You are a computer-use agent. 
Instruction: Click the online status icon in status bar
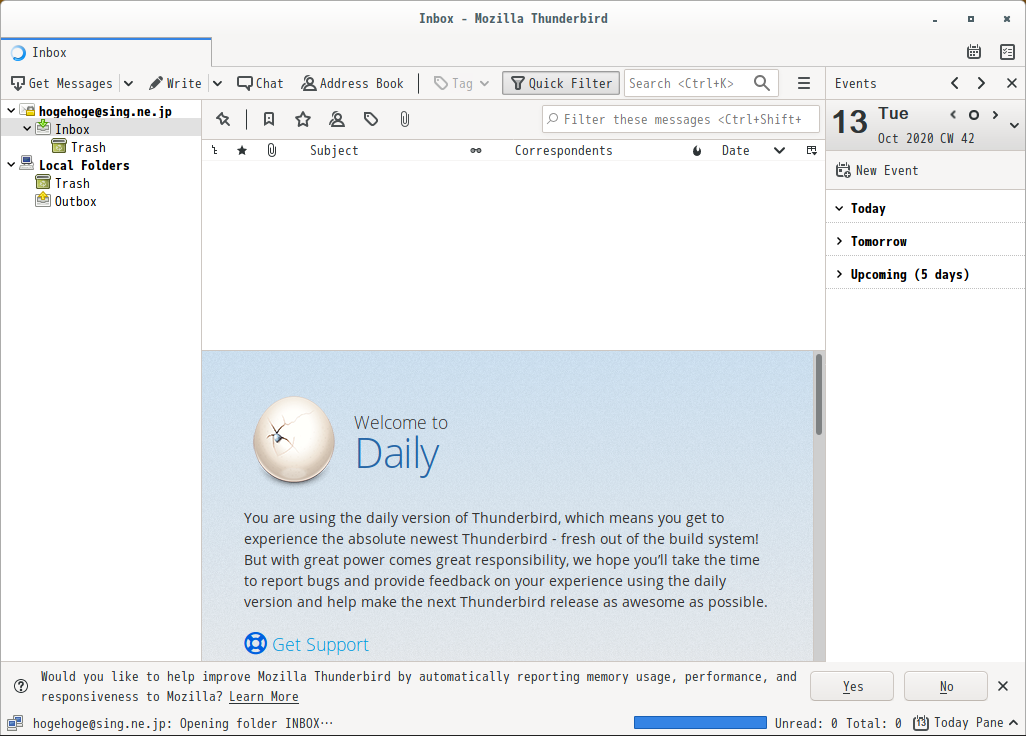pos(14,723)
